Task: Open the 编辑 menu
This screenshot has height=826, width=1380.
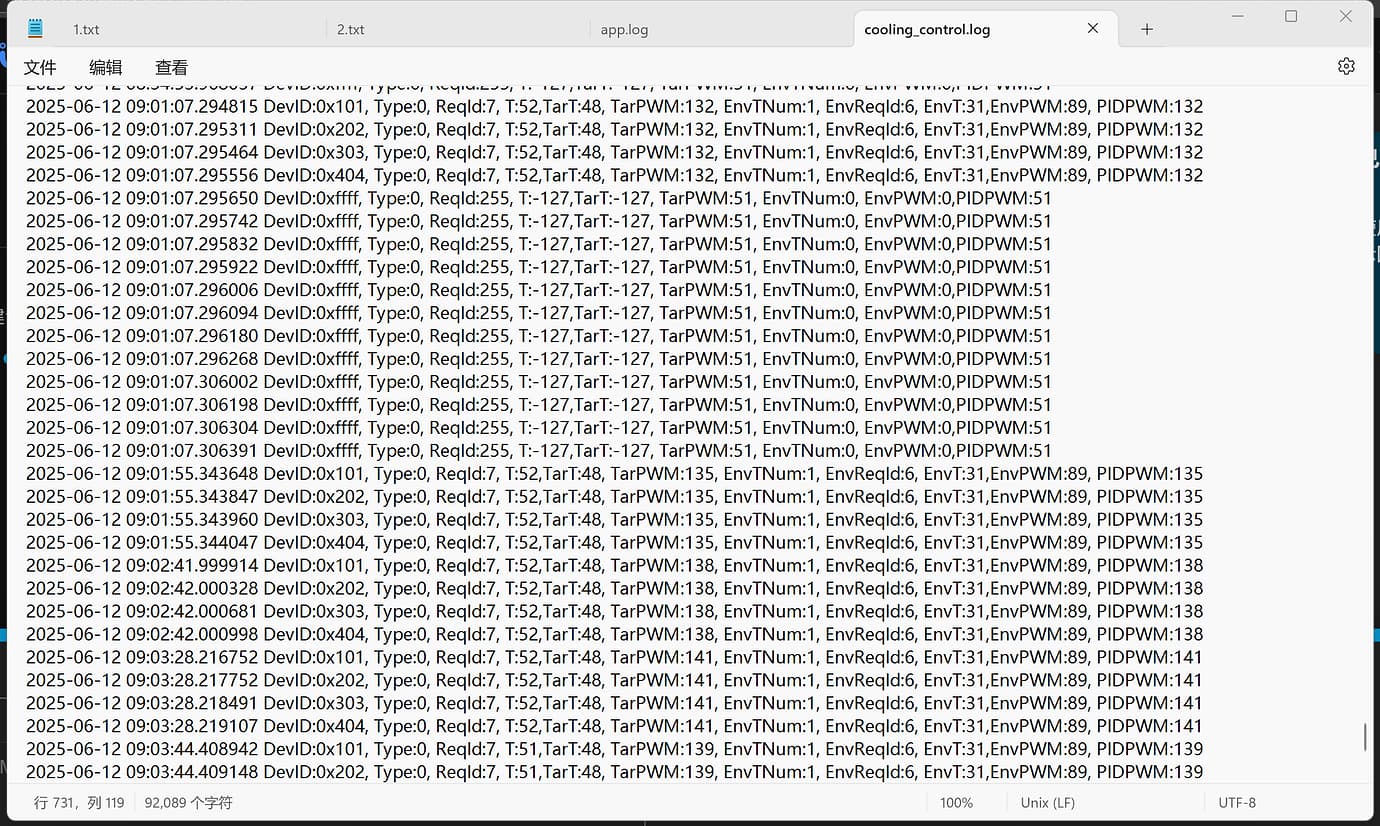Action: point(106,67)
